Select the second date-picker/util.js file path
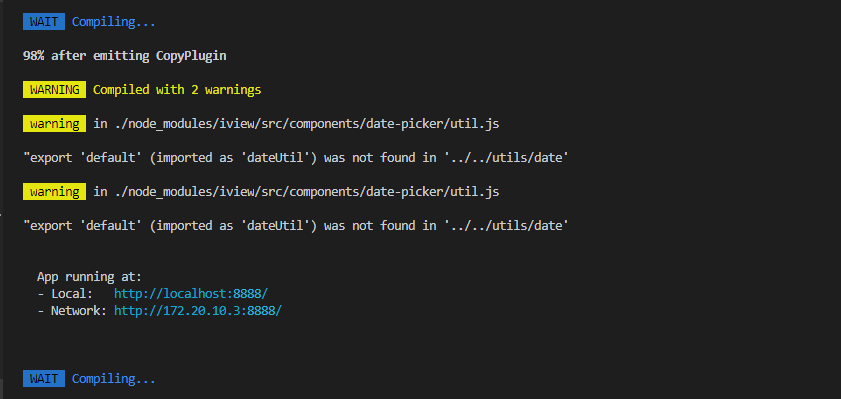841x399 pixels. [304, 191]
